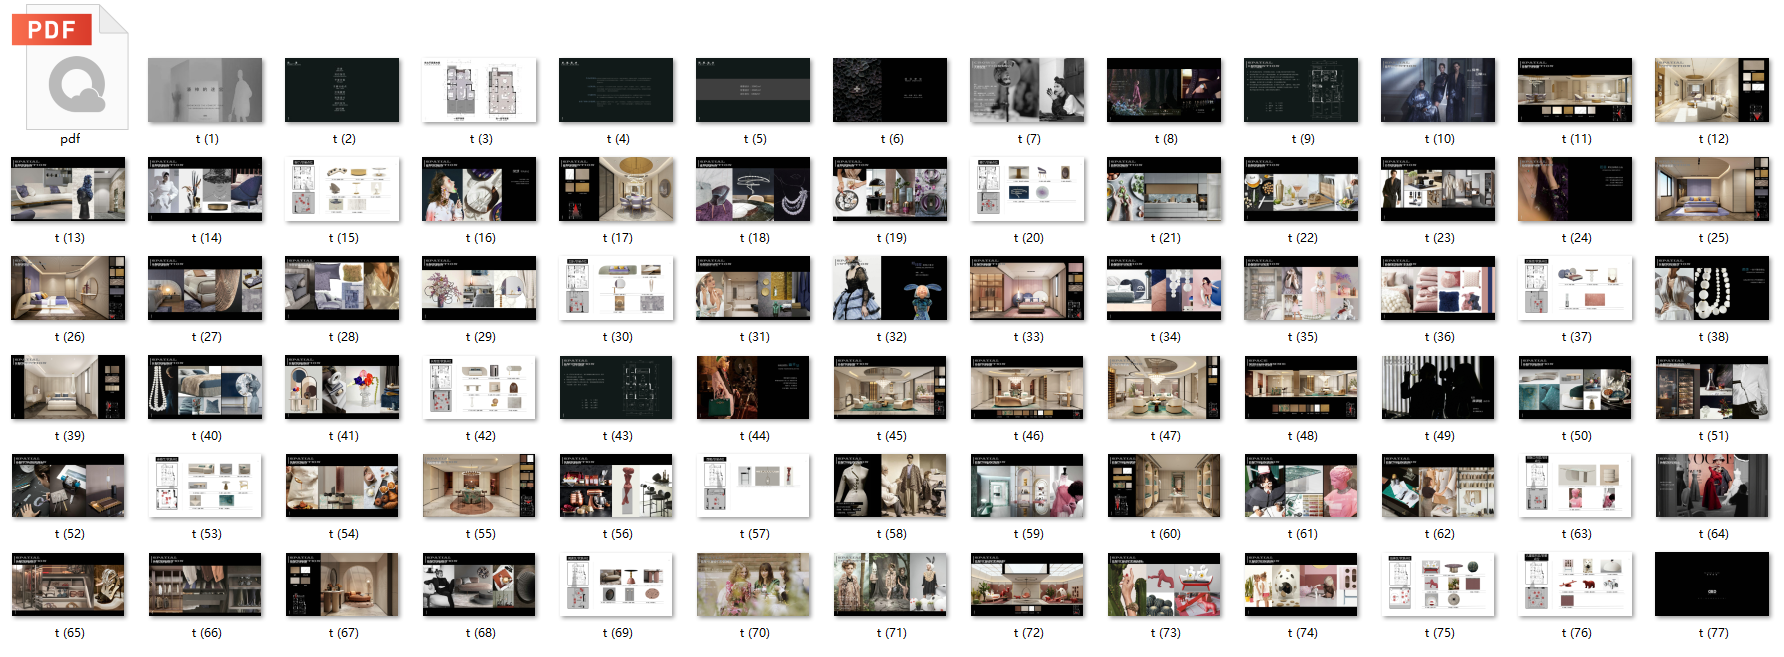Select thumbnail t (53)
The image size is (1784, 657).
pyautogui.click(x=205, y=485)
